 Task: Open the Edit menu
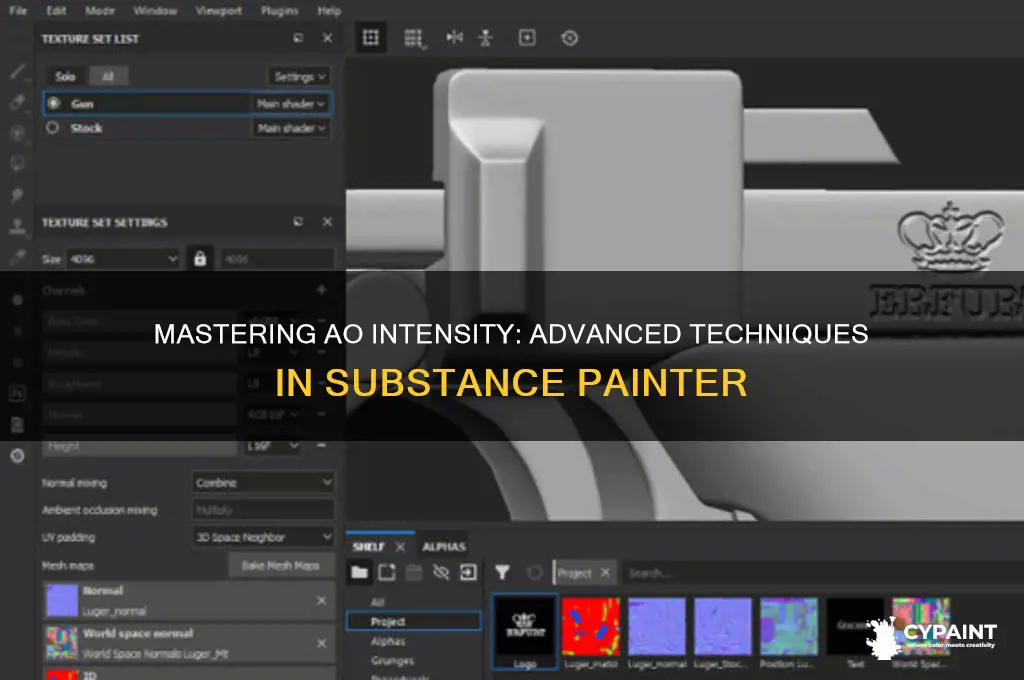tap(56, 10)
